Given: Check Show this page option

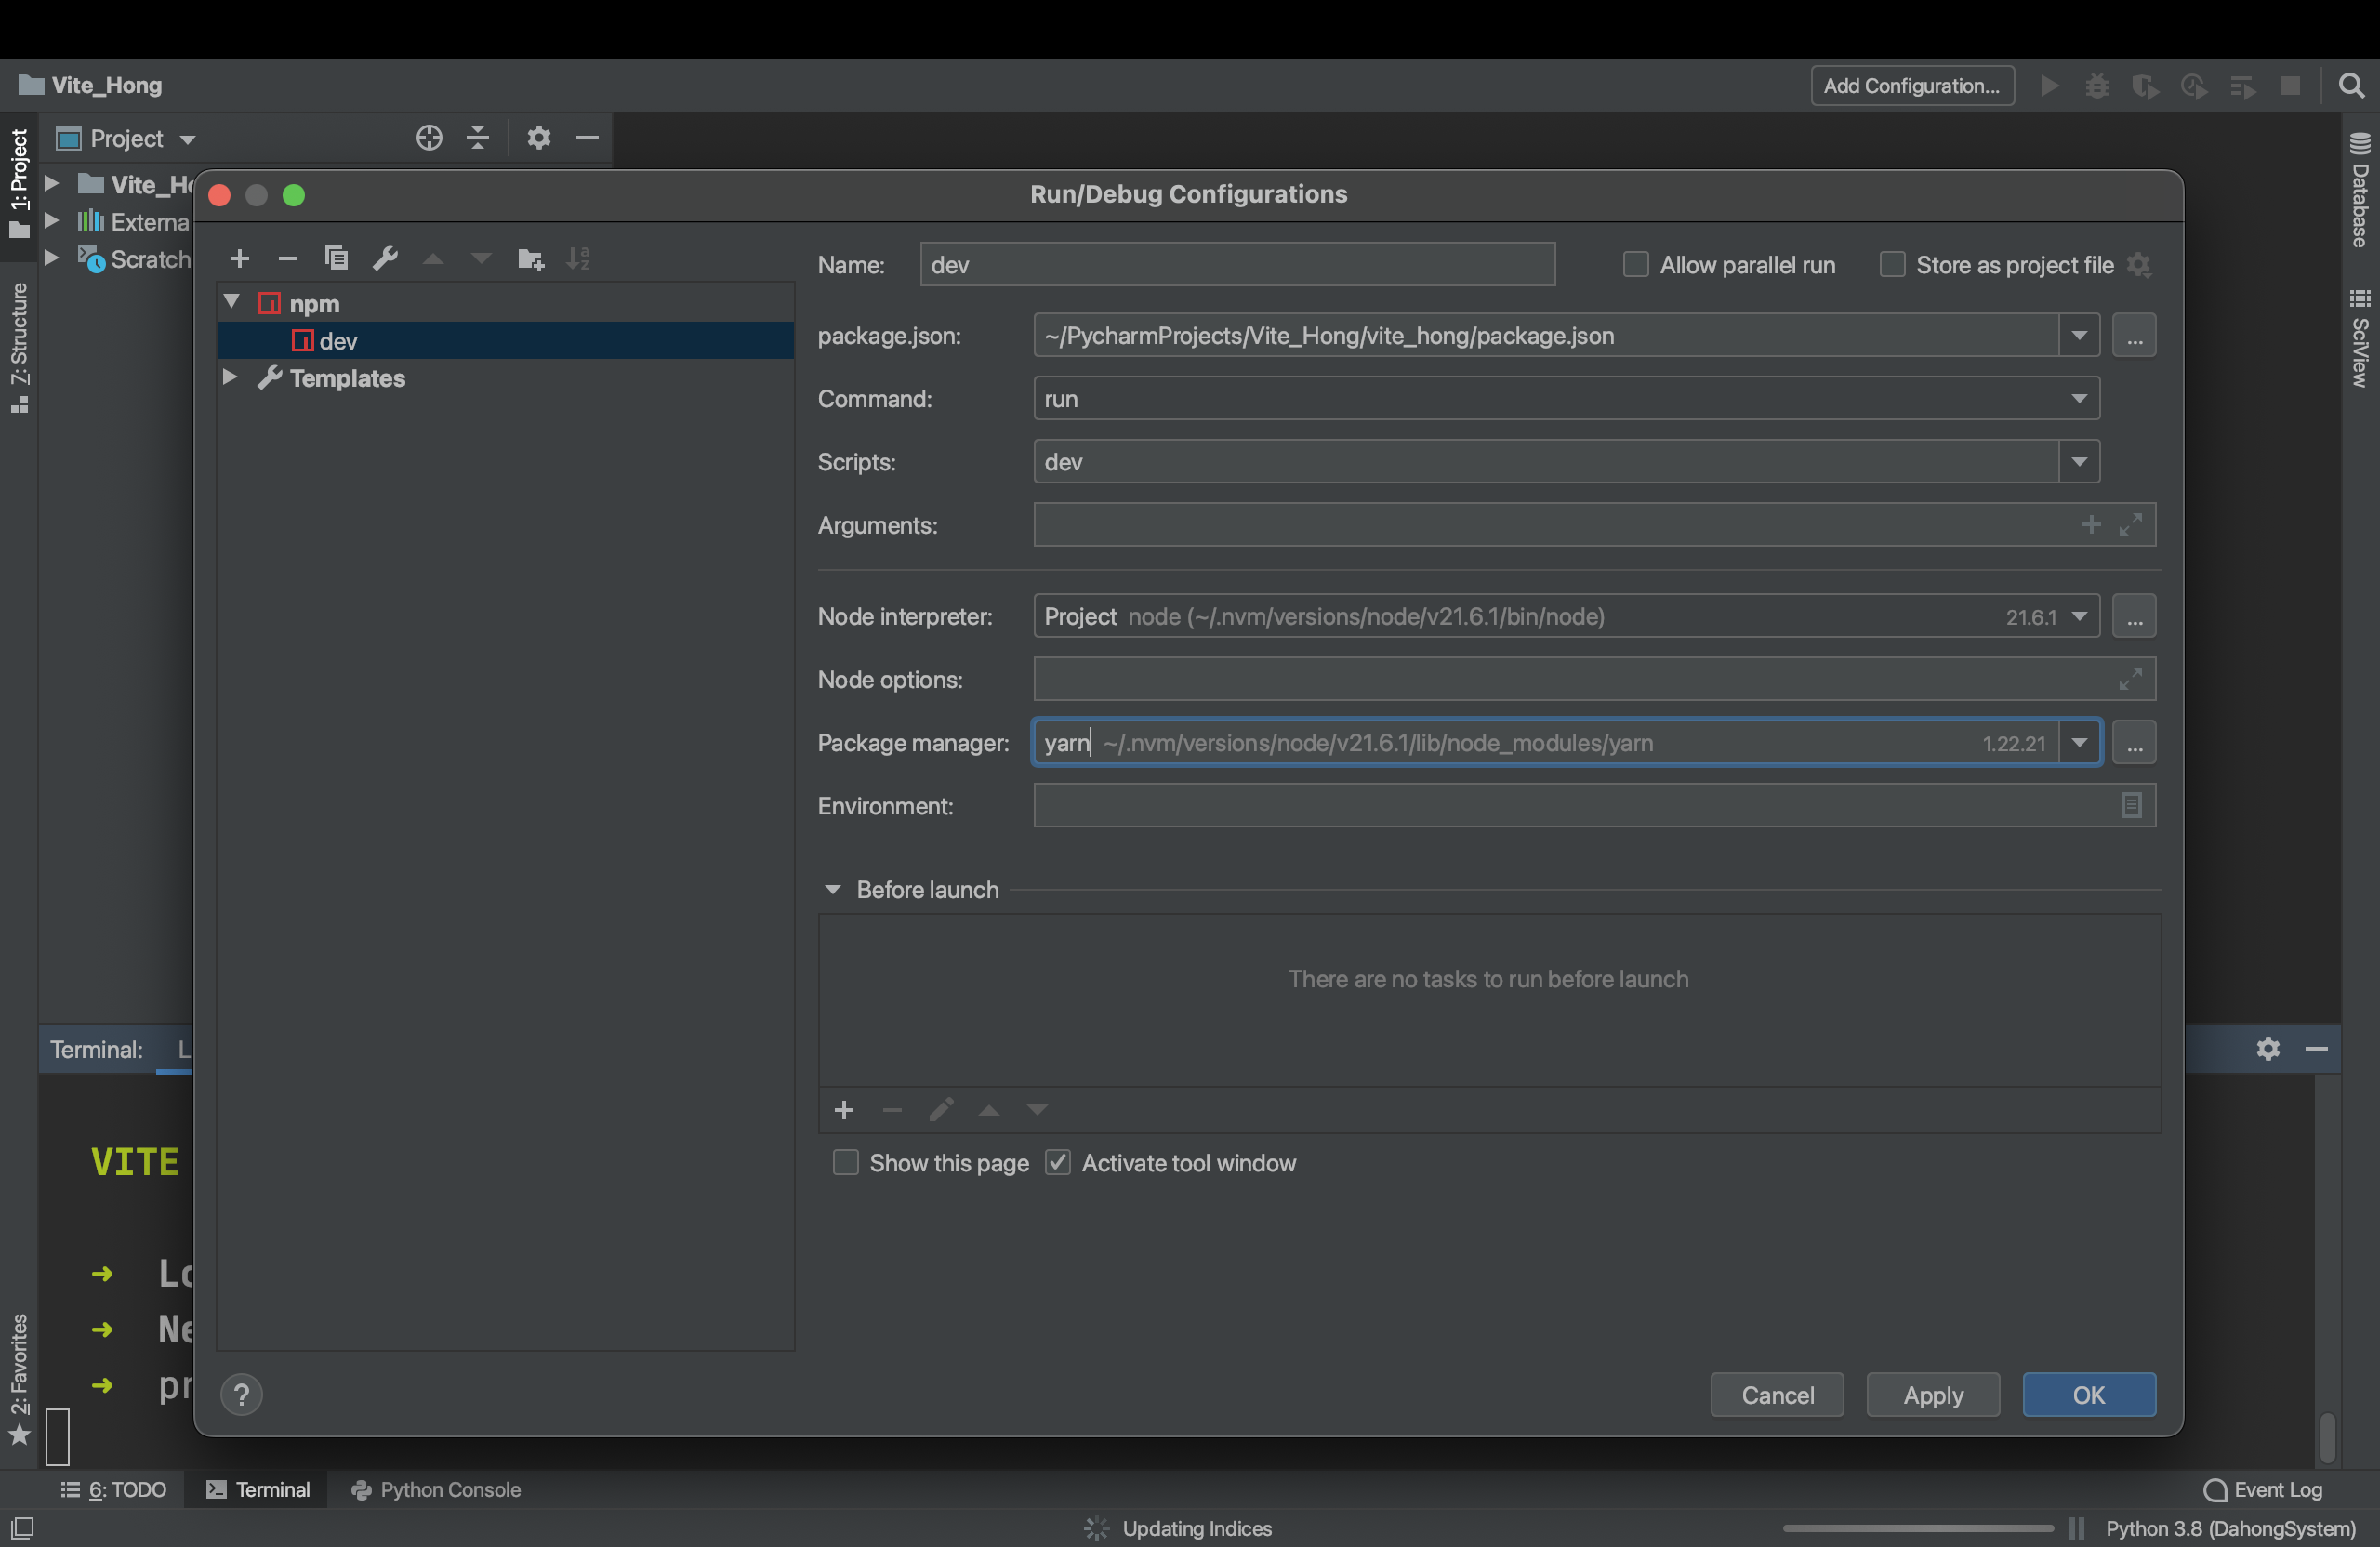Looking at the screenshot, I should [x=845, y=1163].
